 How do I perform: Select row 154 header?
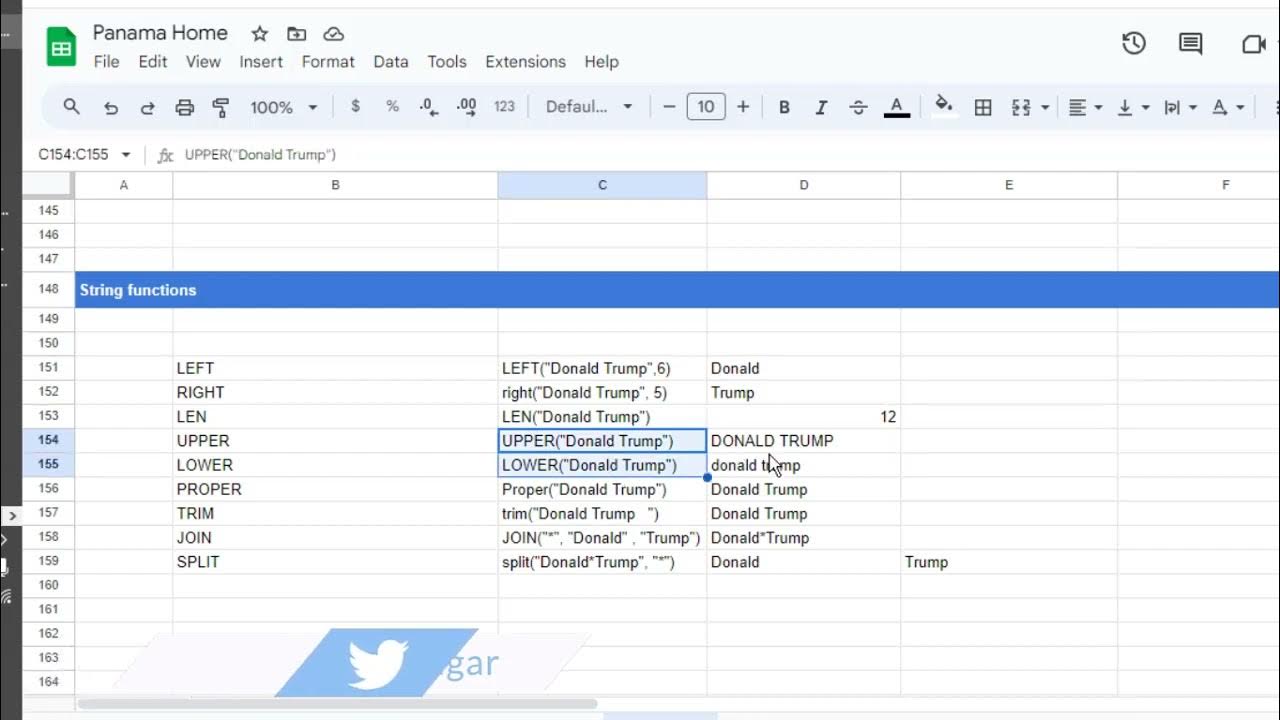point(49,440)
